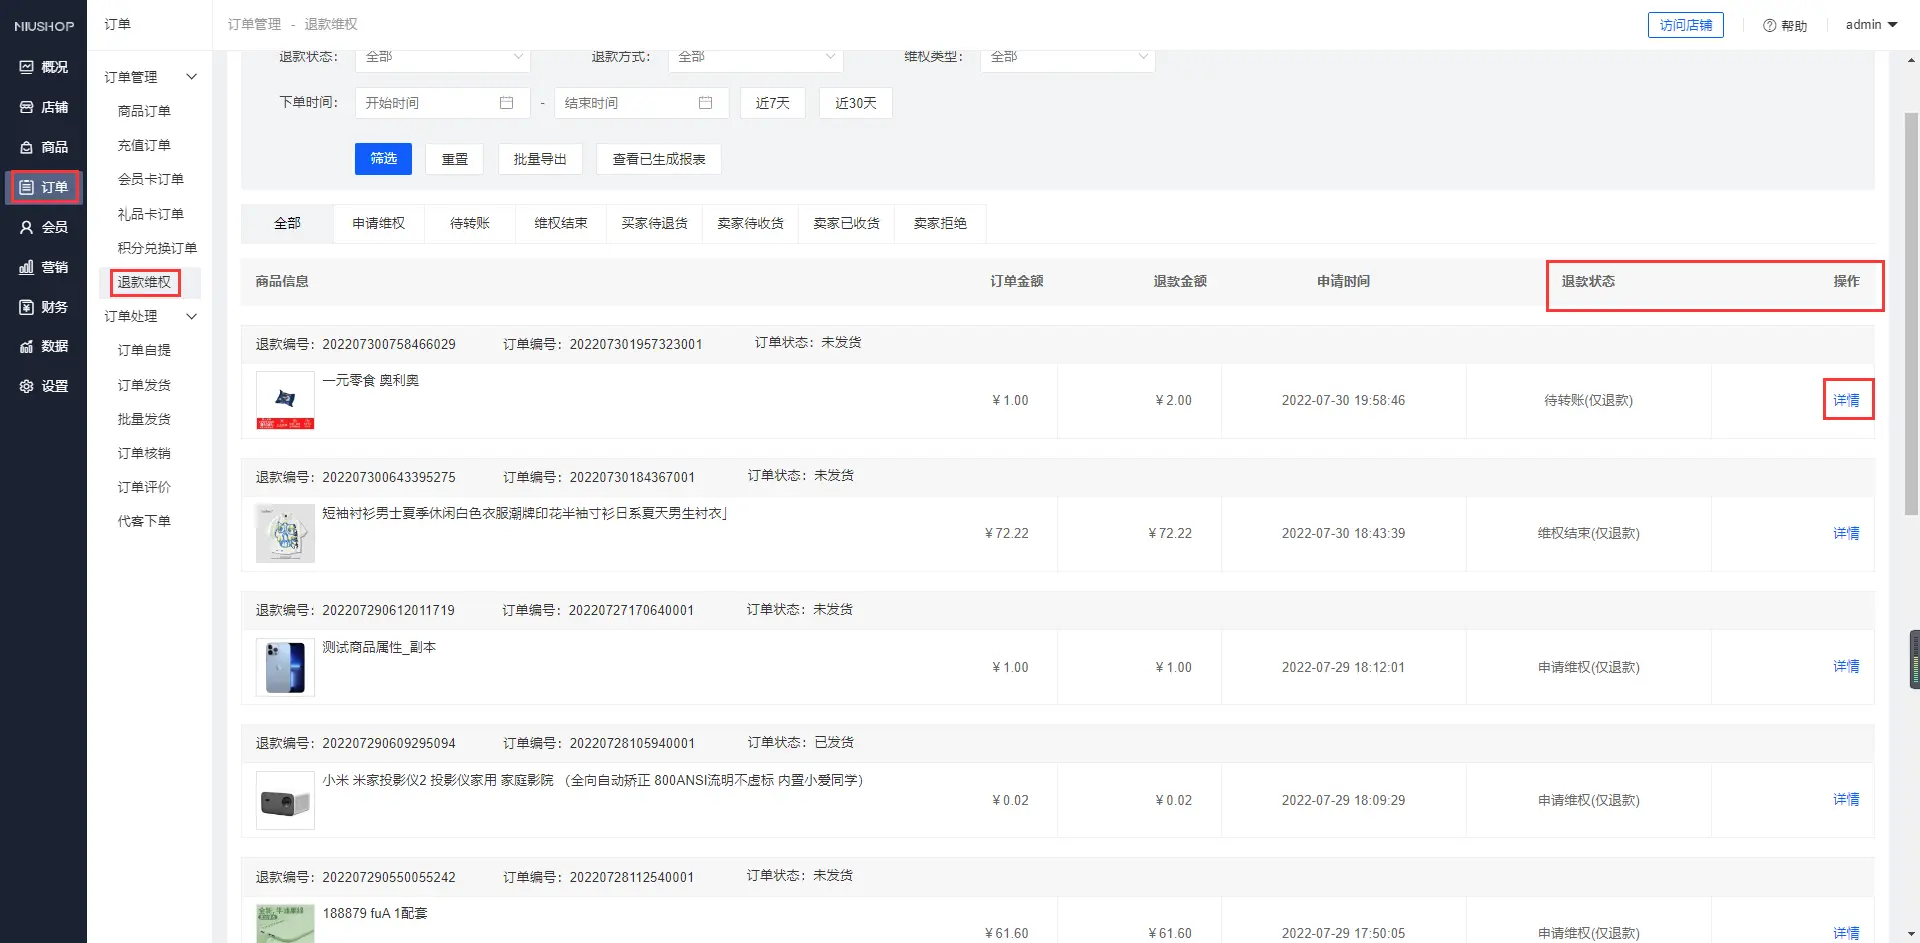1920x943 pixels.
Task: Click the 帮助 help icon
Action: point(1769,25)
